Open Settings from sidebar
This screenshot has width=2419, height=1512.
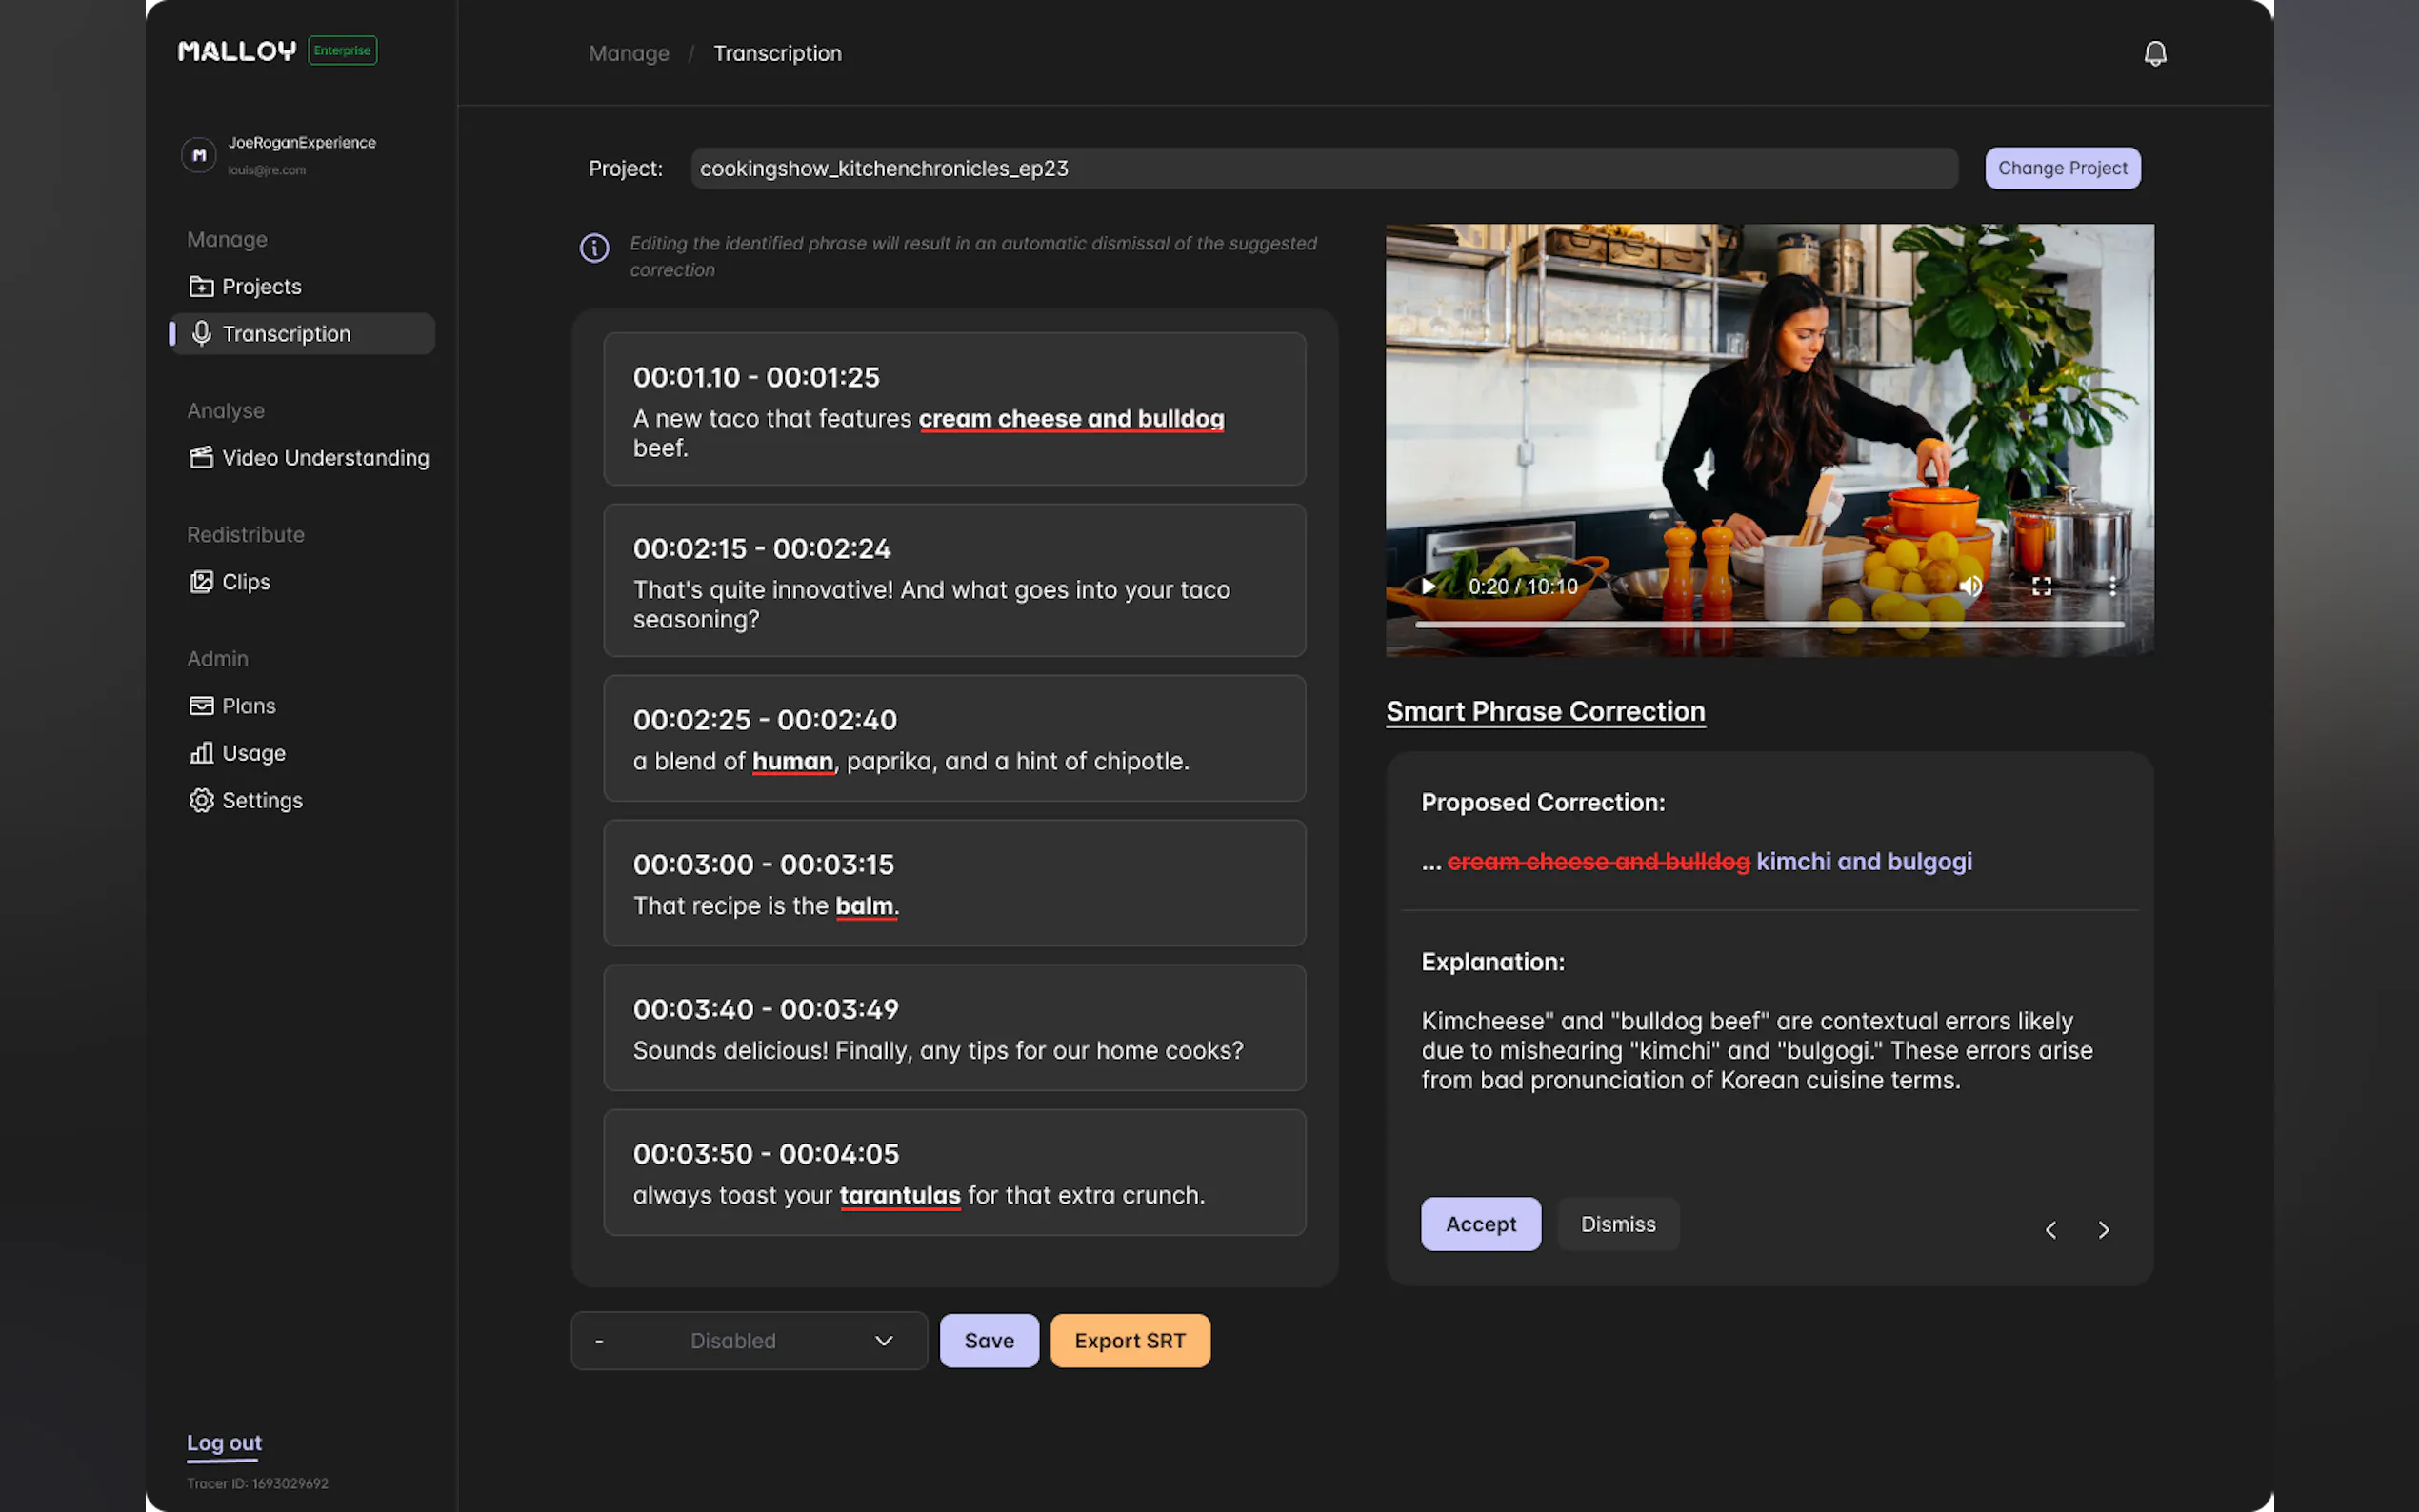pos(261,800)
